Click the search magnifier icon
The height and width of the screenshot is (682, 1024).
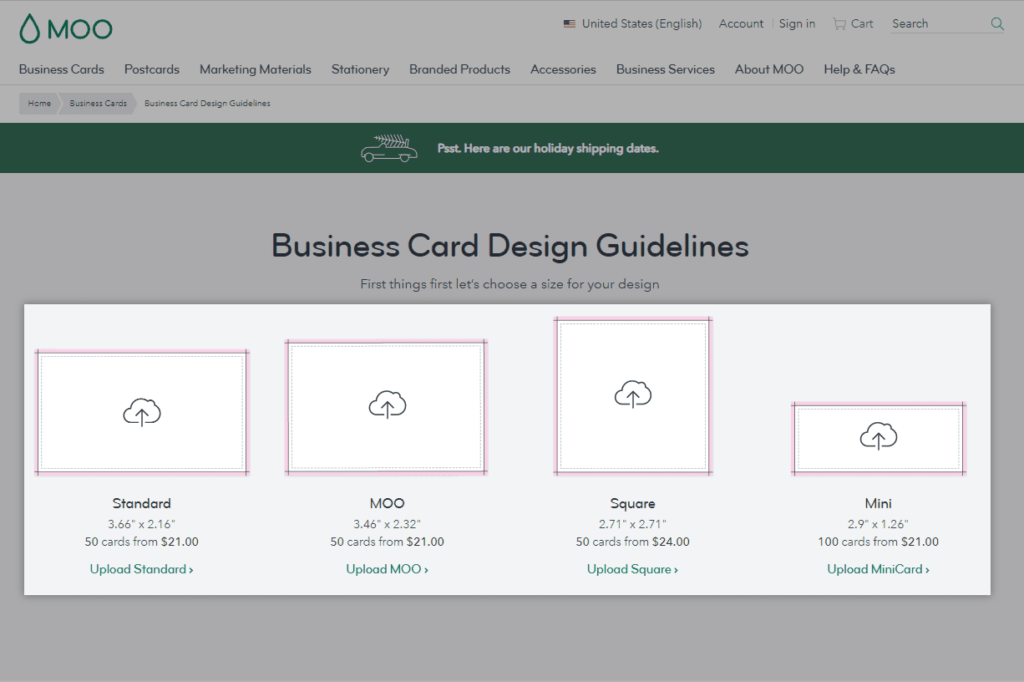[x=997, y=24]
